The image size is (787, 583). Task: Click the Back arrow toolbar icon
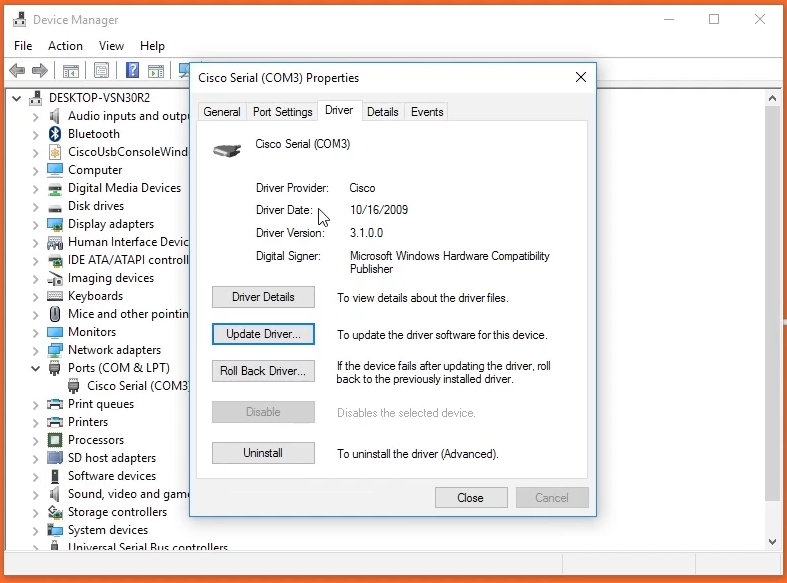click(17, 71)
